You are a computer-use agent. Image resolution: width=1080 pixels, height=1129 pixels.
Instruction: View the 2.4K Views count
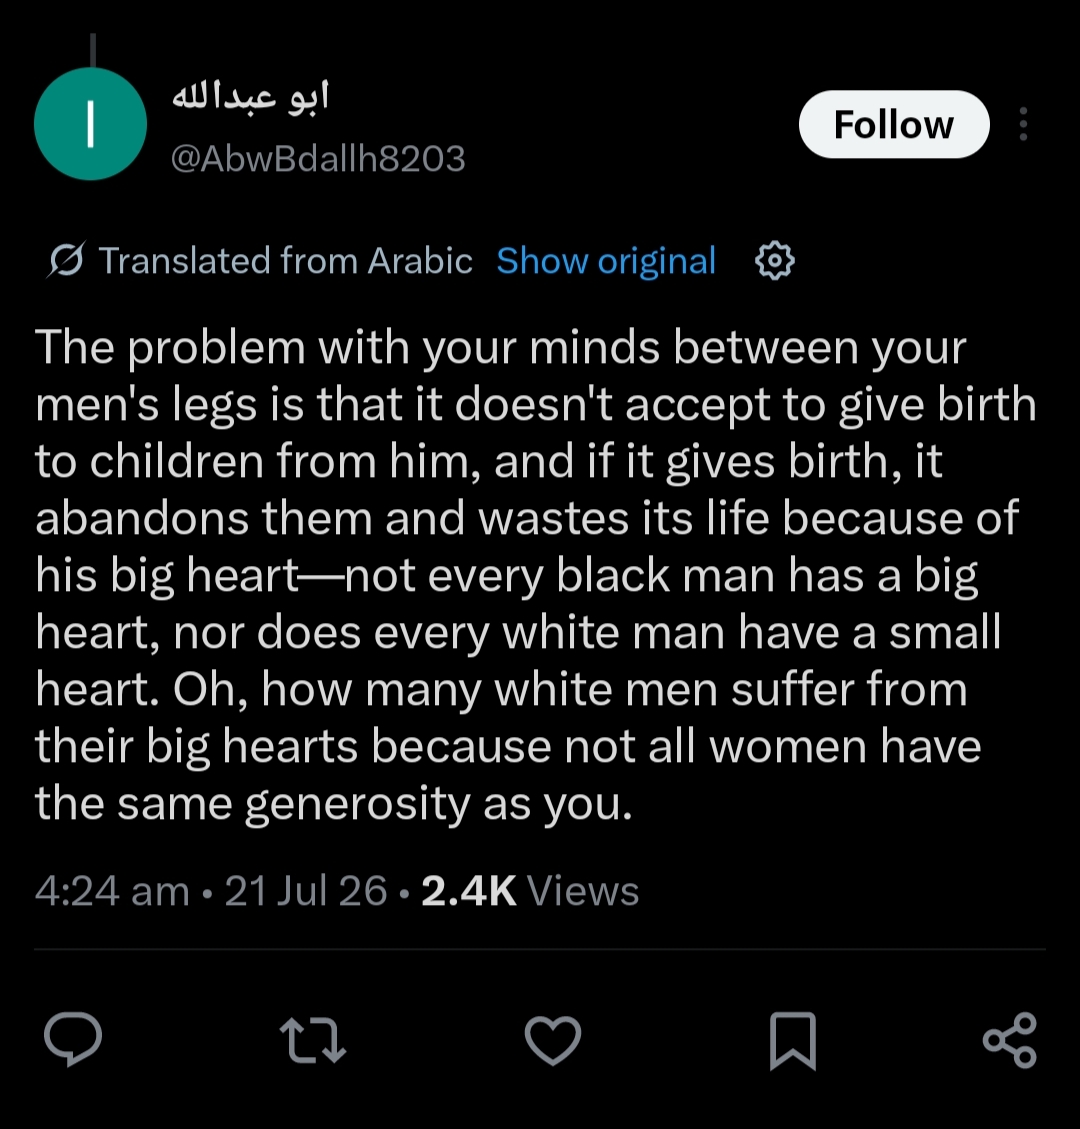pyautogui.click(x=530, y=891)
